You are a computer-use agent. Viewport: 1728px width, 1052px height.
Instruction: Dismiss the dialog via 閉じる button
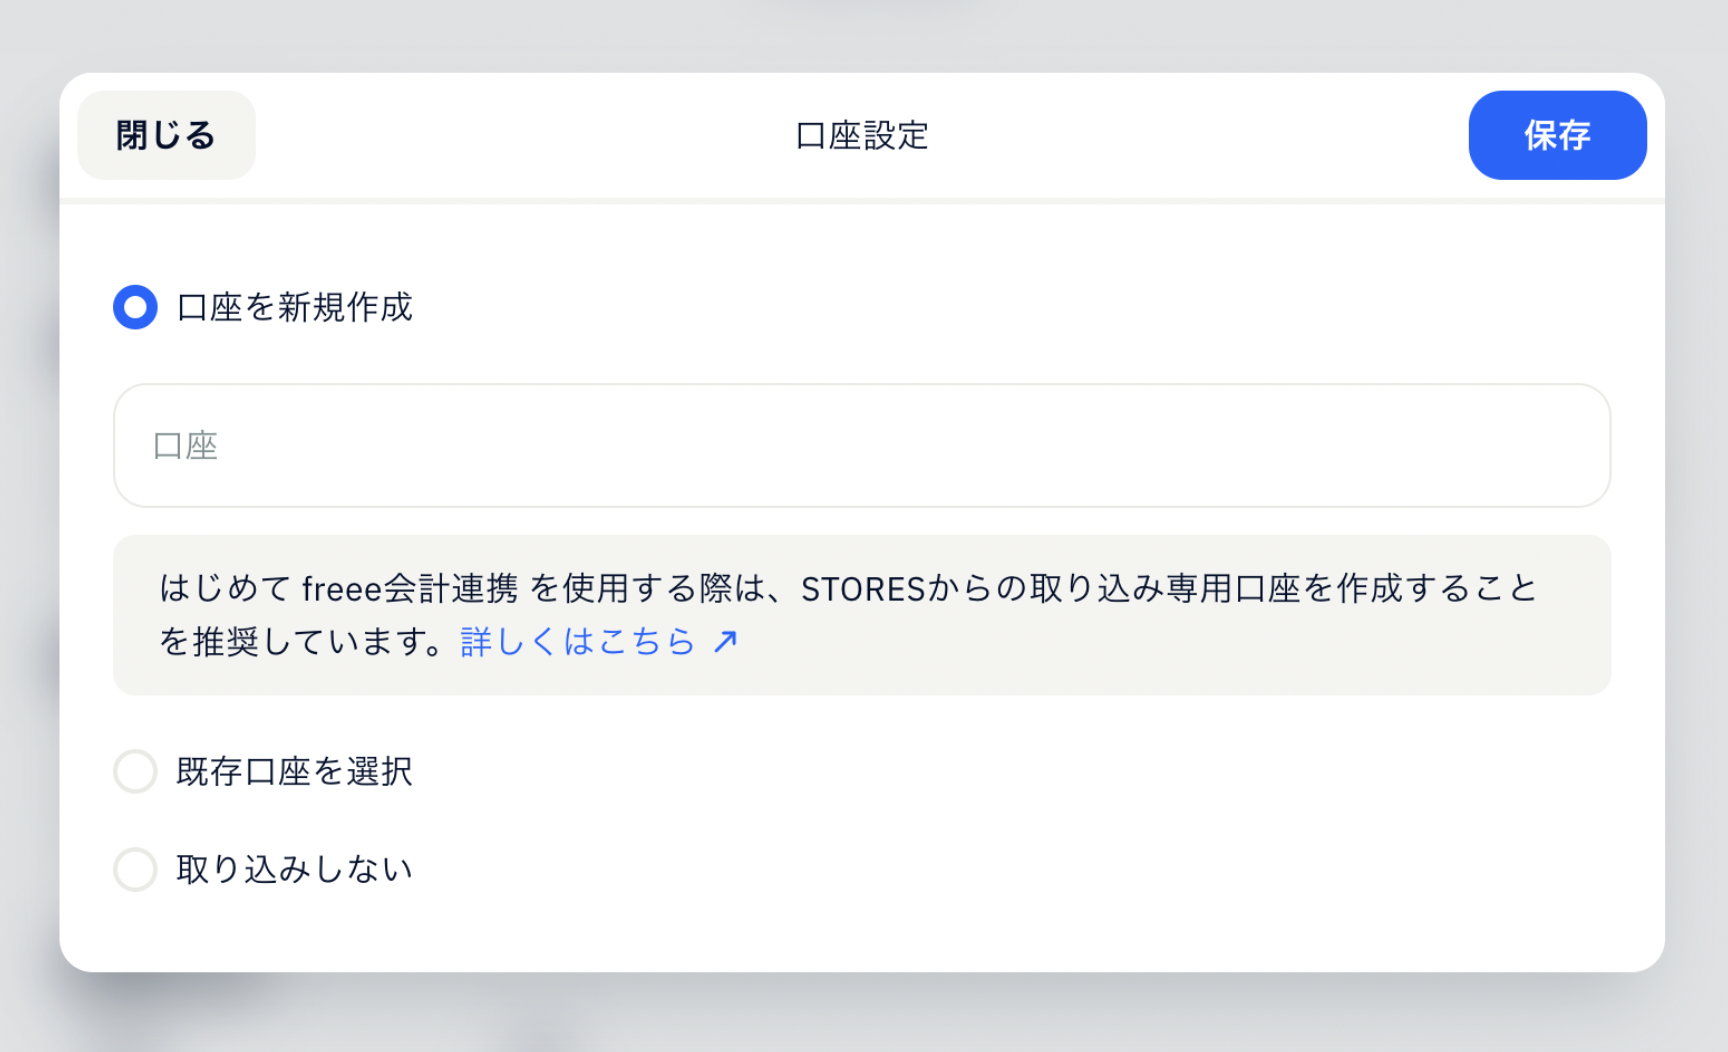point(166,135)
